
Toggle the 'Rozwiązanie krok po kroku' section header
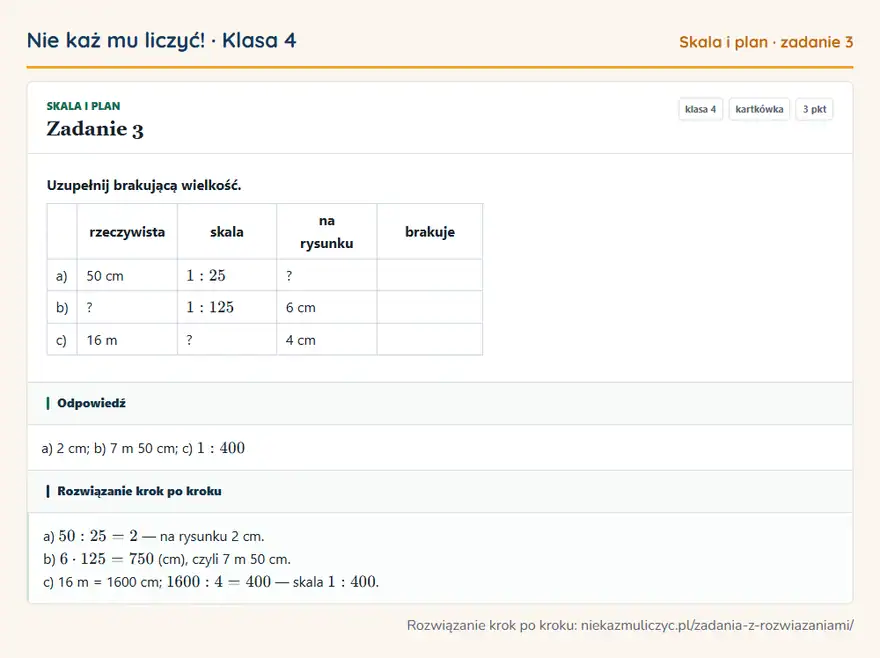[x=440, y=491]
